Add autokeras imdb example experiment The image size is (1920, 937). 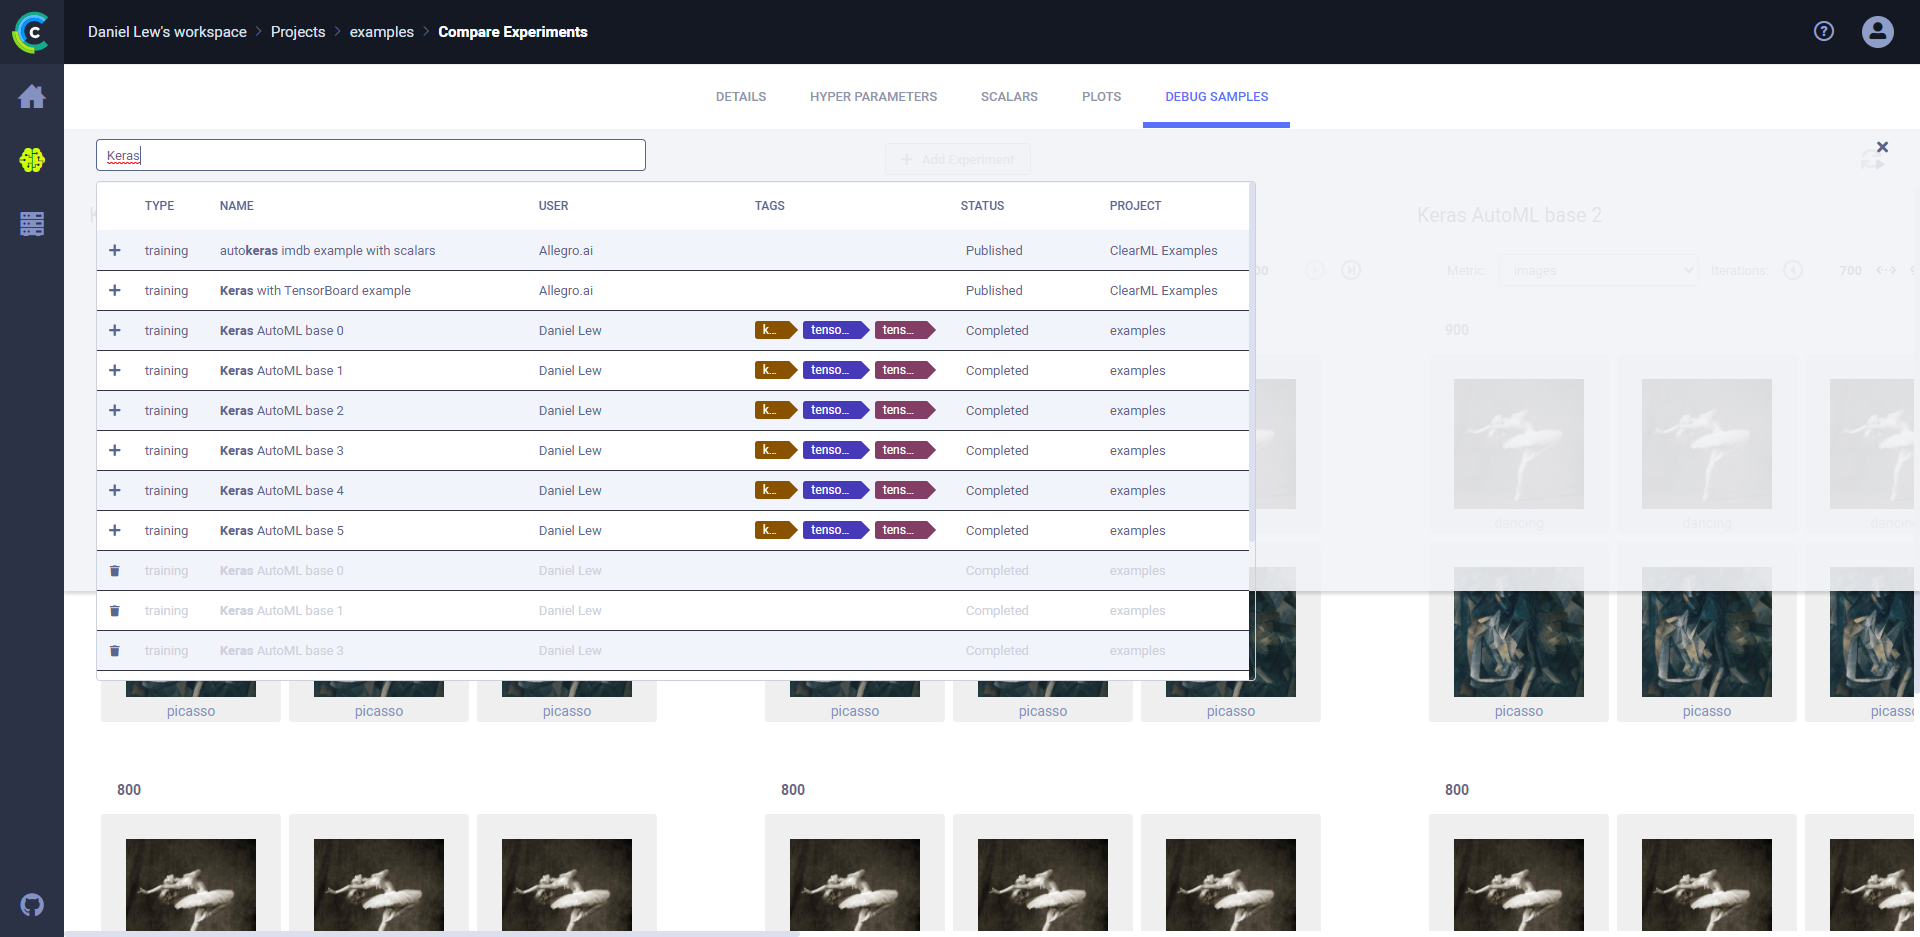click(115, 251)
